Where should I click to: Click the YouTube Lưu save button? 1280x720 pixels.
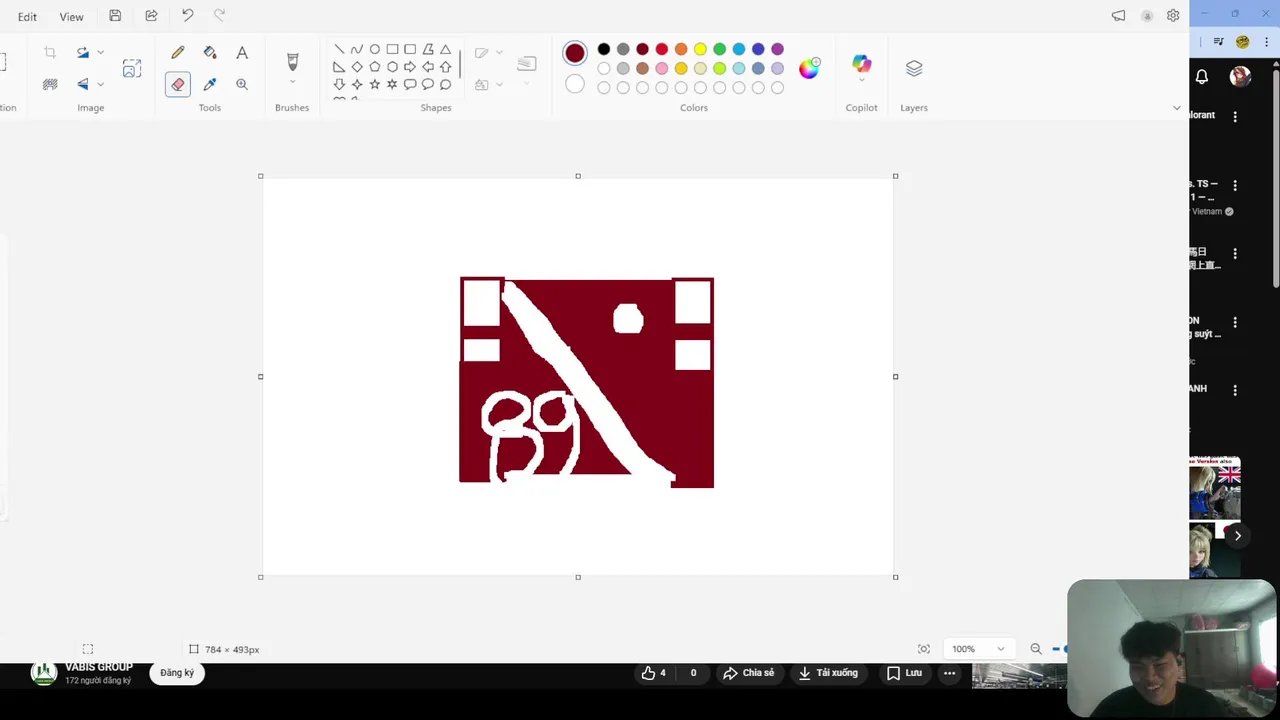[904, 673]
